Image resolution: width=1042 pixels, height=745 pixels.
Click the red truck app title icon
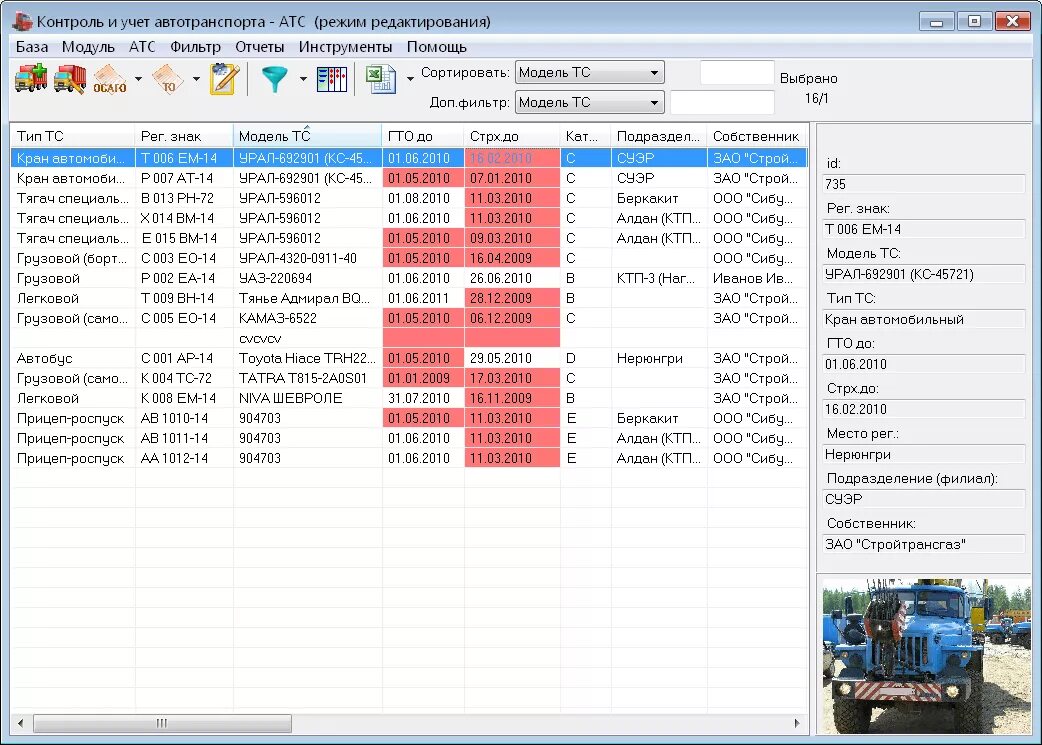click(22, 21)
